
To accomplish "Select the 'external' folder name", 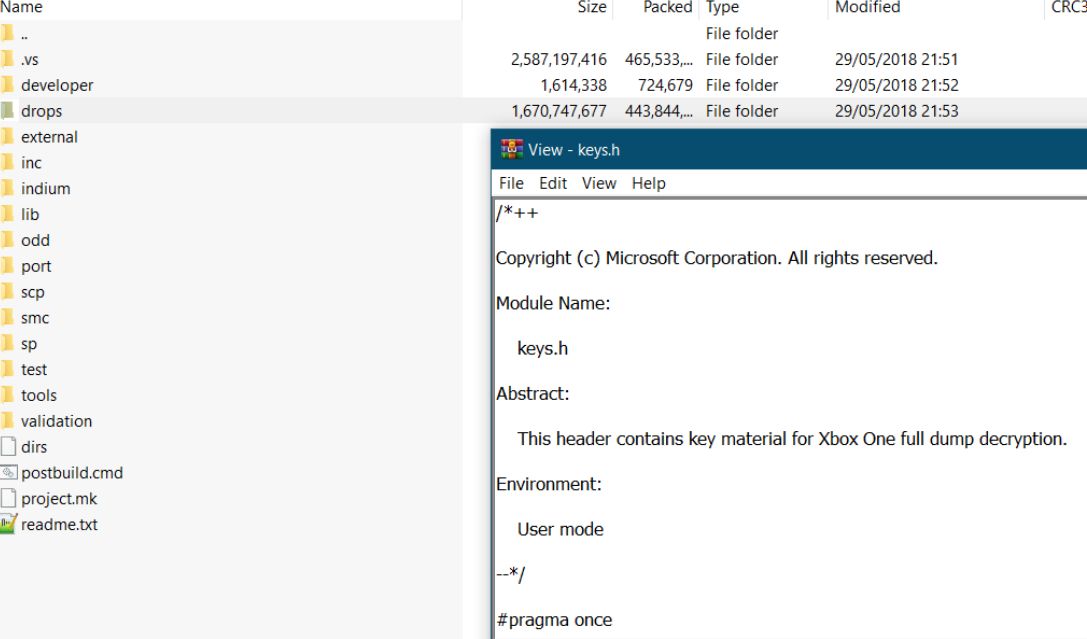I will coord(49,137).
